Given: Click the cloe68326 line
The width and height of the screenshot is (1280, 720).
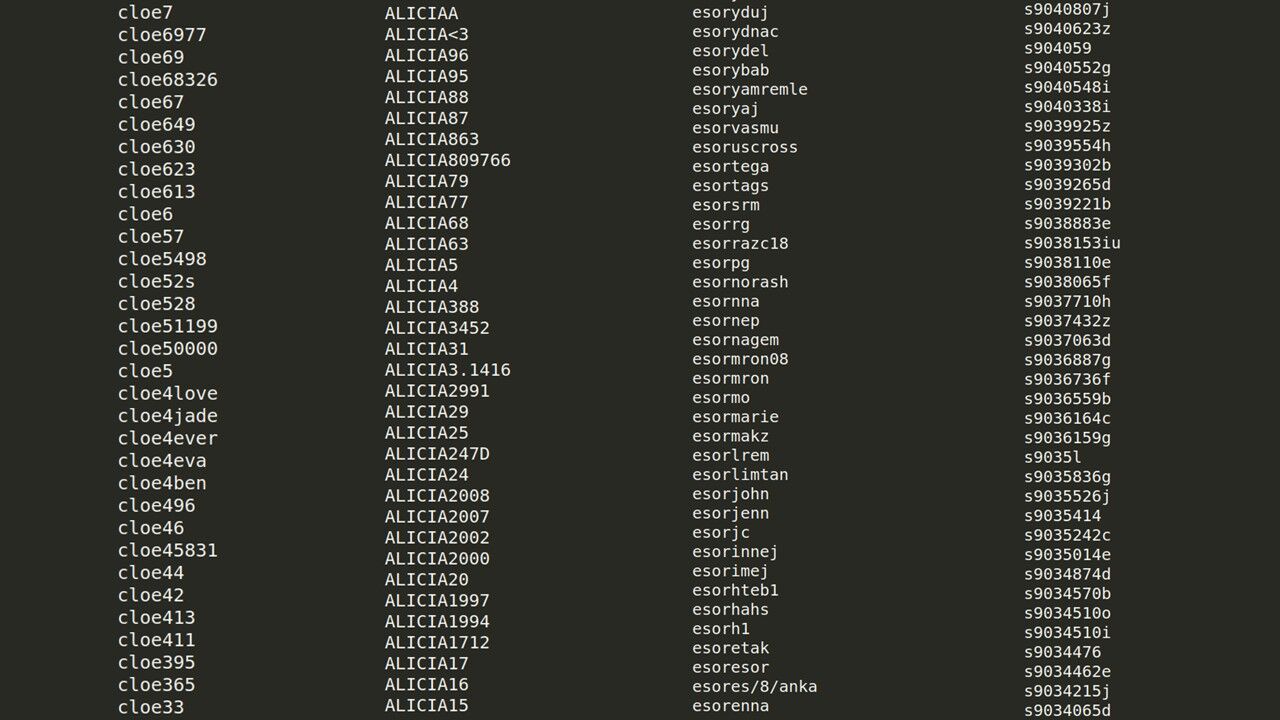Looking at the screenshot, I should (168, 79).
